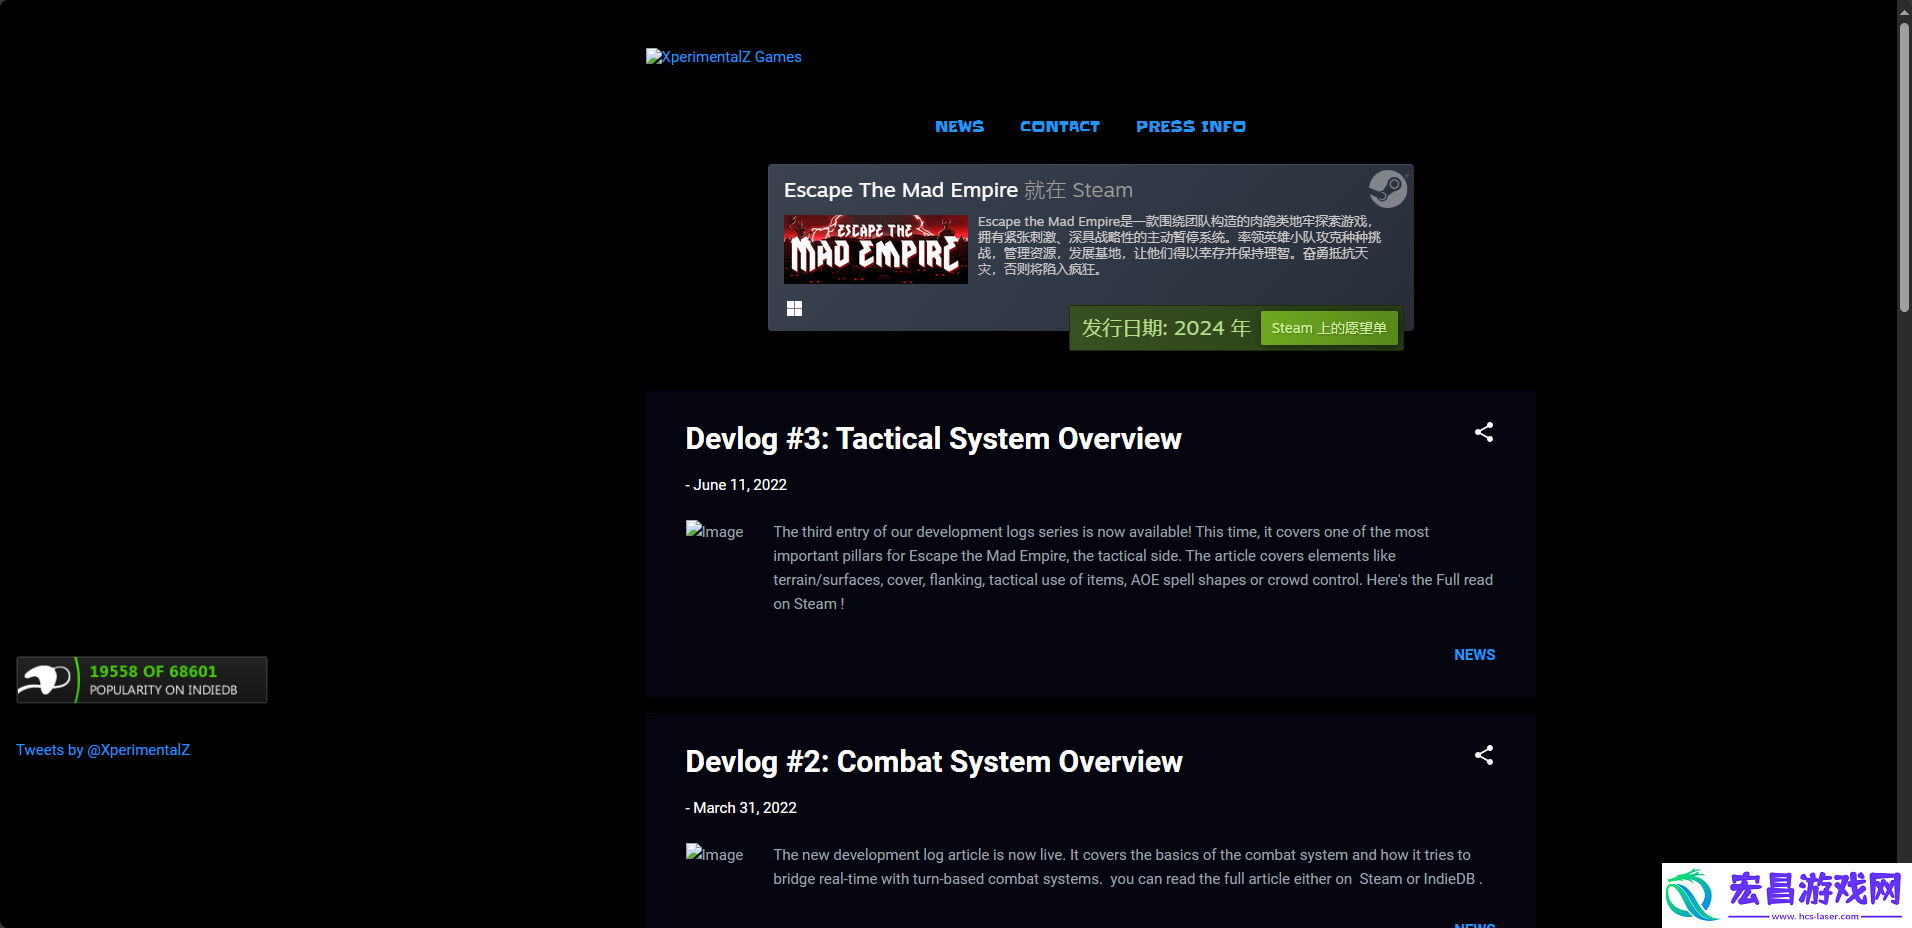Image resolution: width=1912 pixels, height=928 pixels.
Task: Add to Steam wishlist green button
Action: click(1329, 328)
